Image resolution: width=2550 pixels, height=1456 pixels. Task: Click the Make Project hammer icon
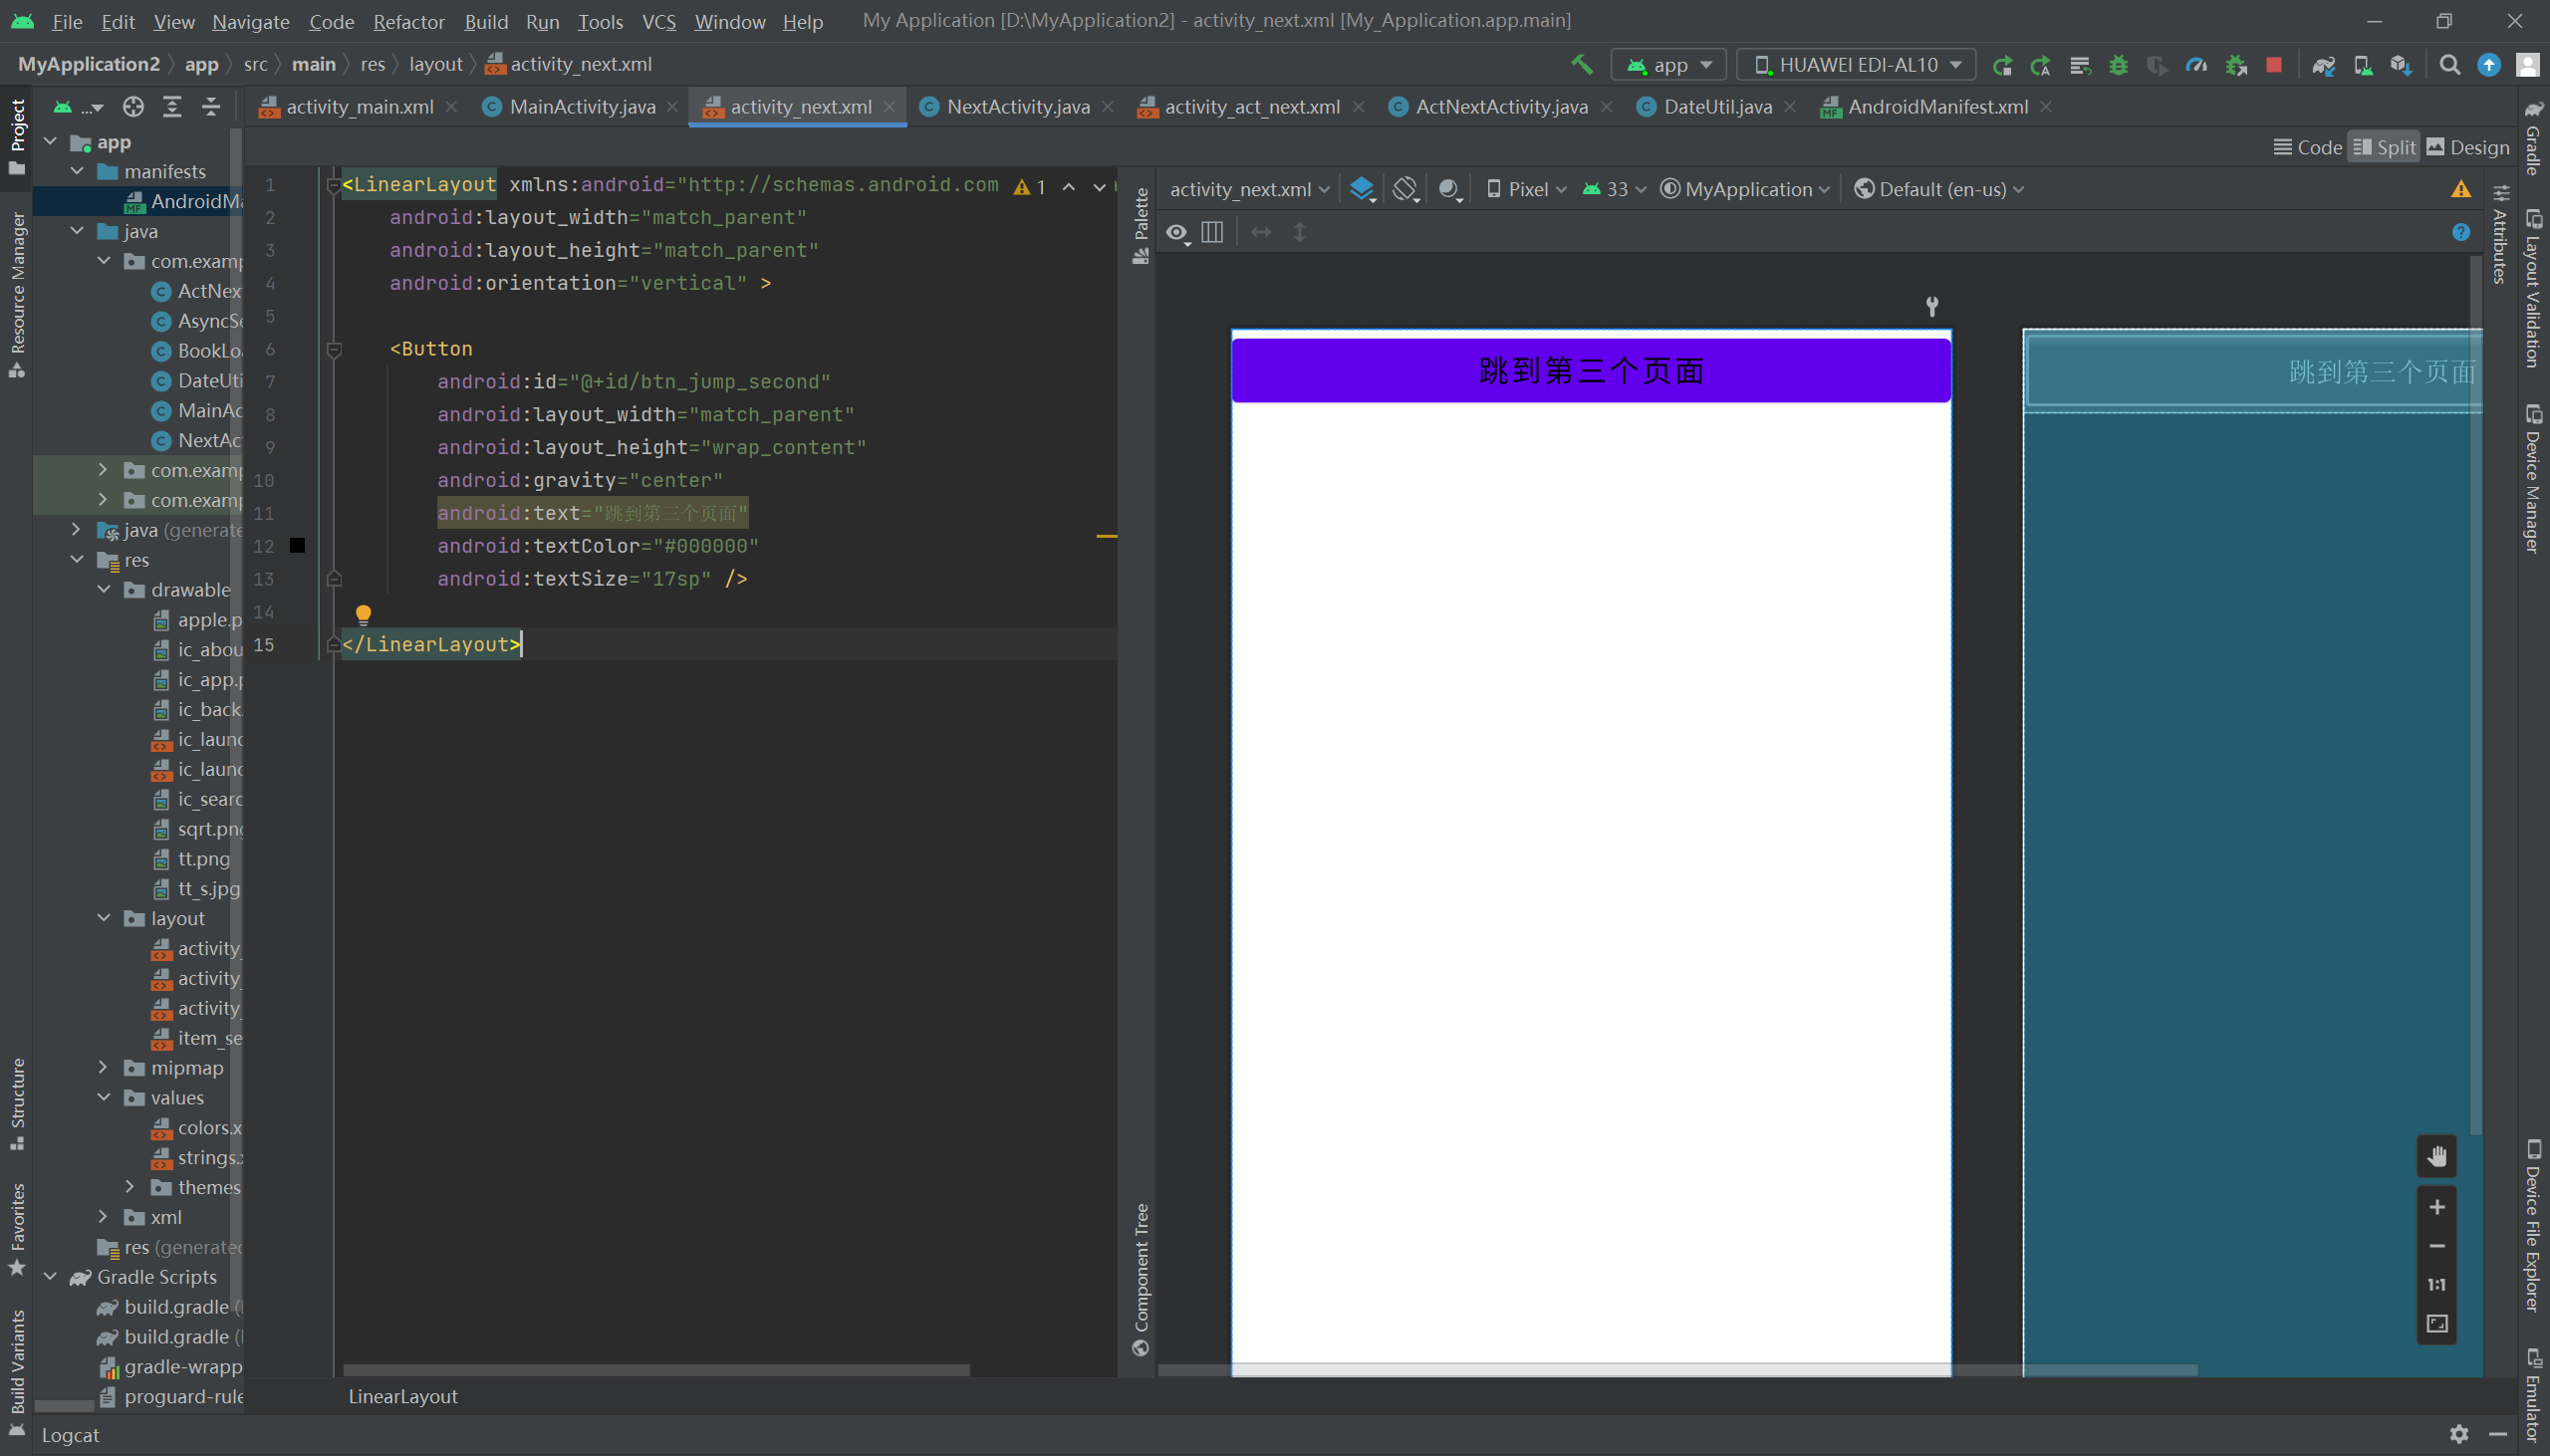tap(1581, 65)
